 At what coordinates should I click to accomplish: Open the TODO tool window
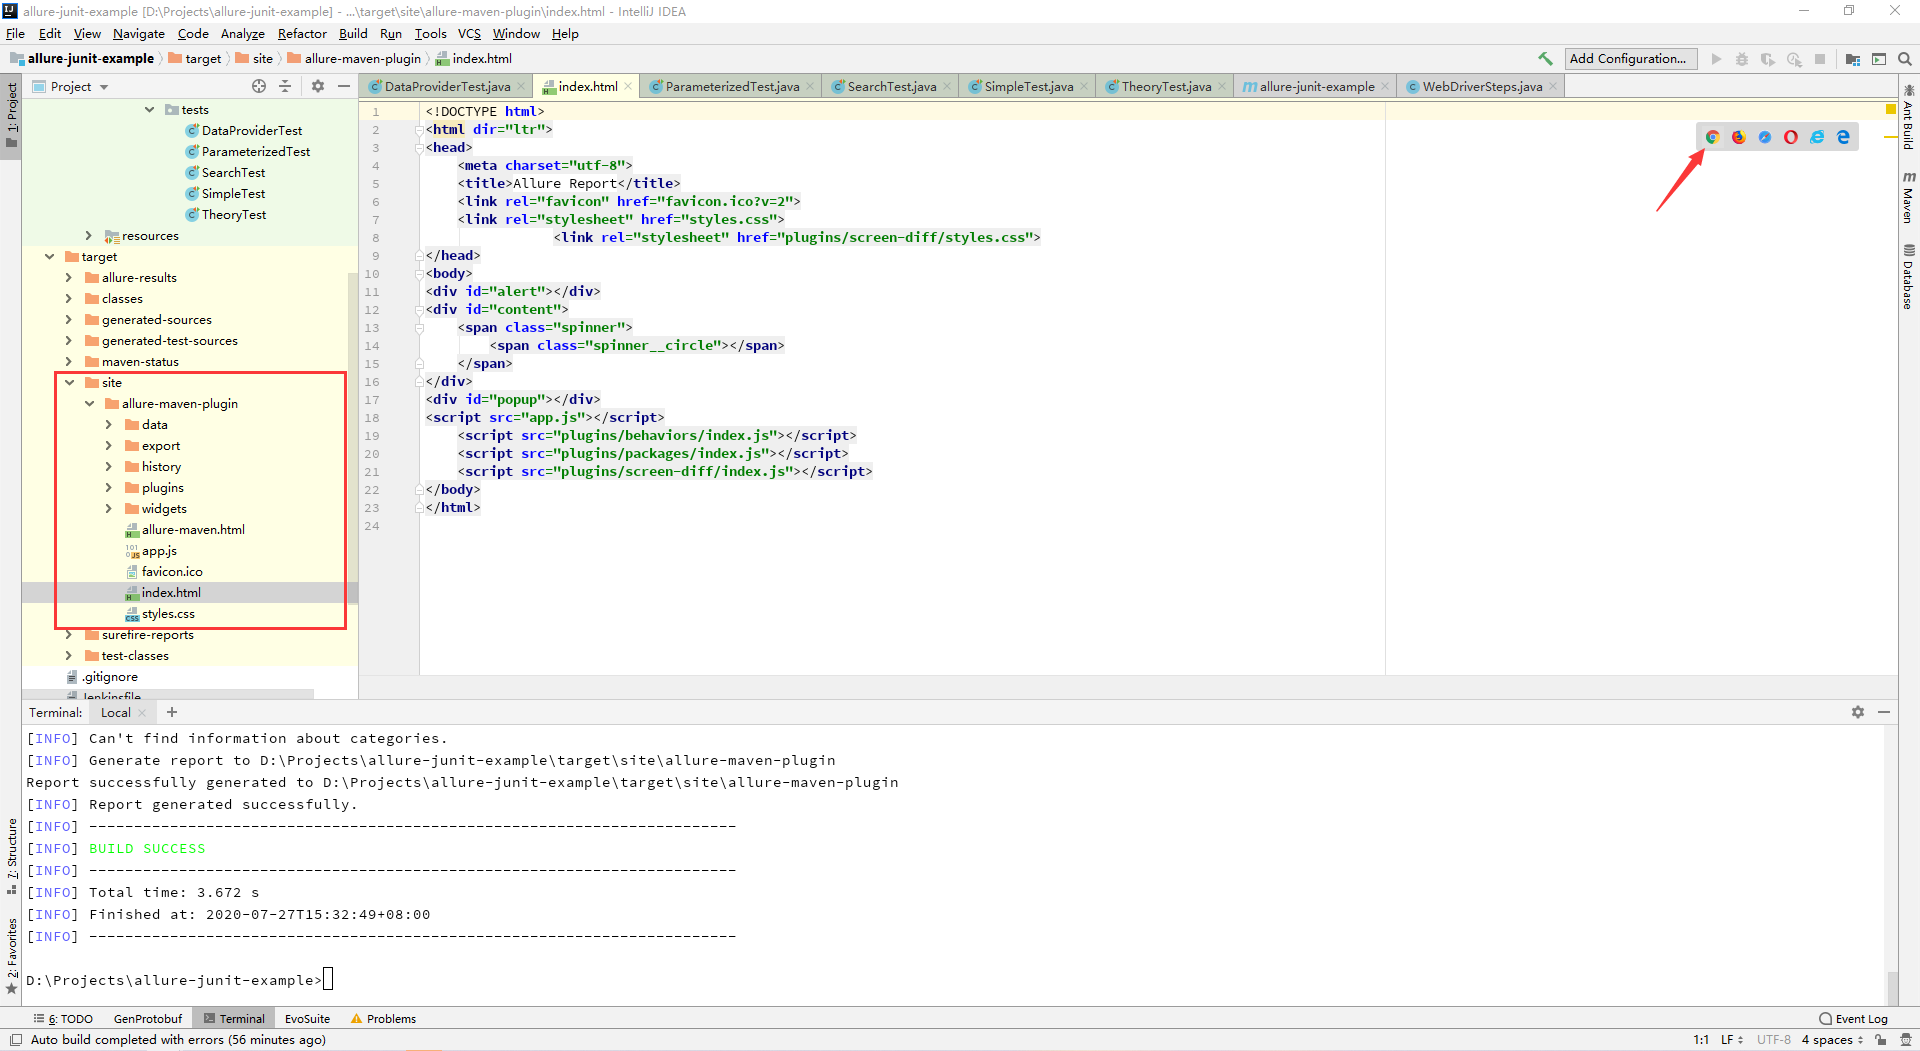(x=63, y=1019)
